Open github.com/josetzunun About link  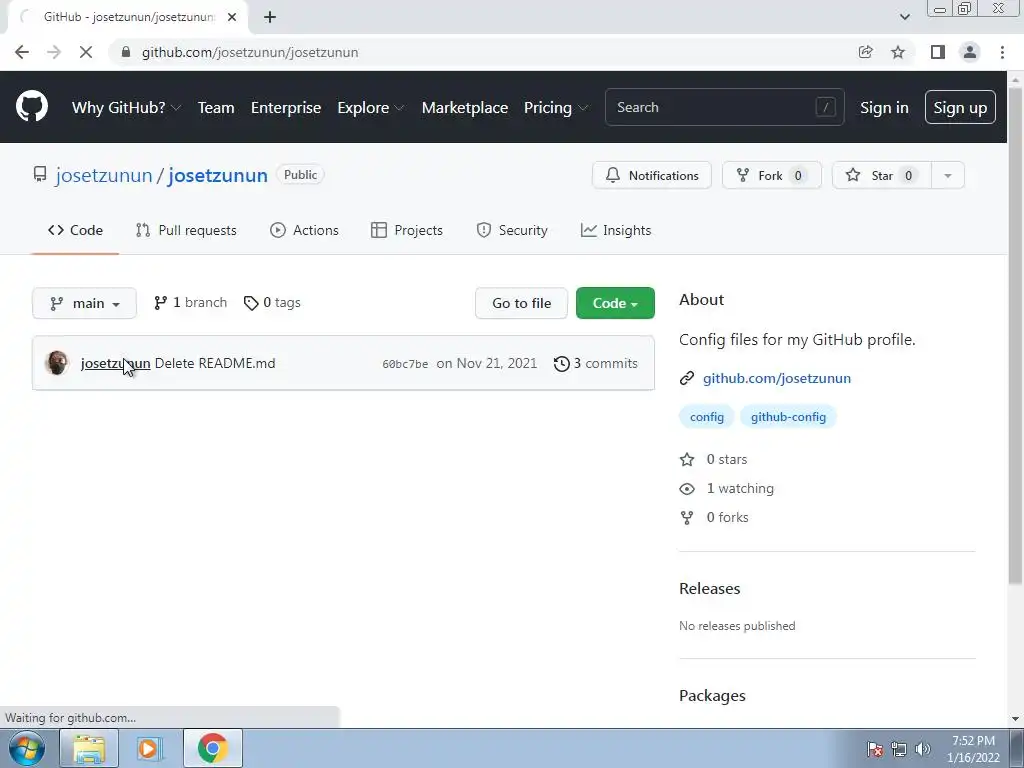click(x=776, y=378)
